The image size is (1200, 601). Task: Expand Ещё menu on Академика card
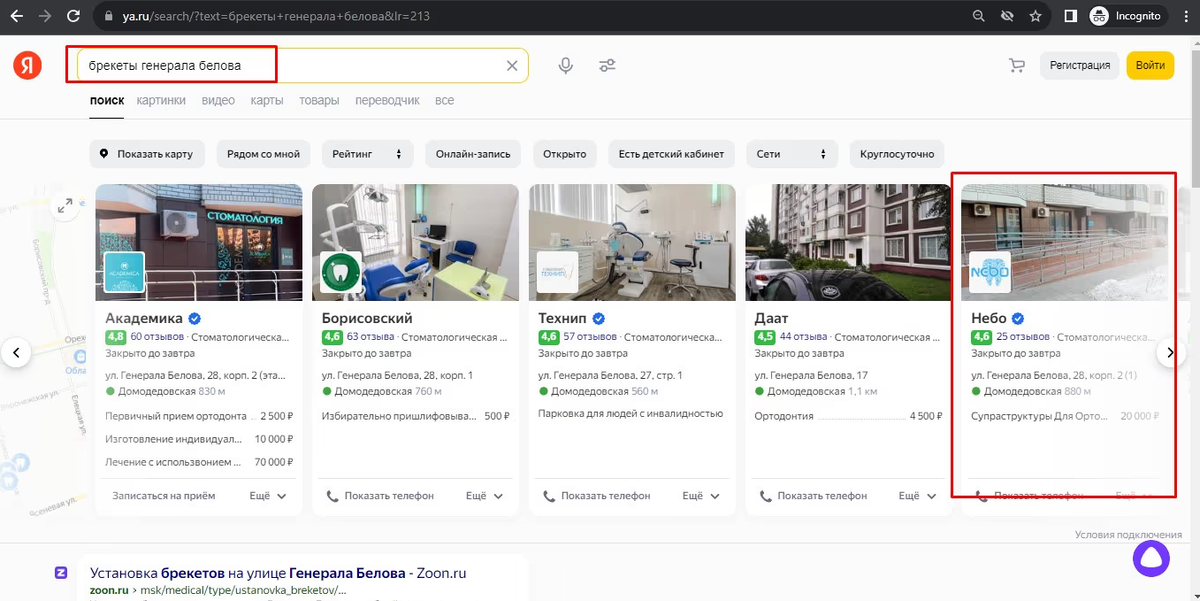(x=268, y=495)
